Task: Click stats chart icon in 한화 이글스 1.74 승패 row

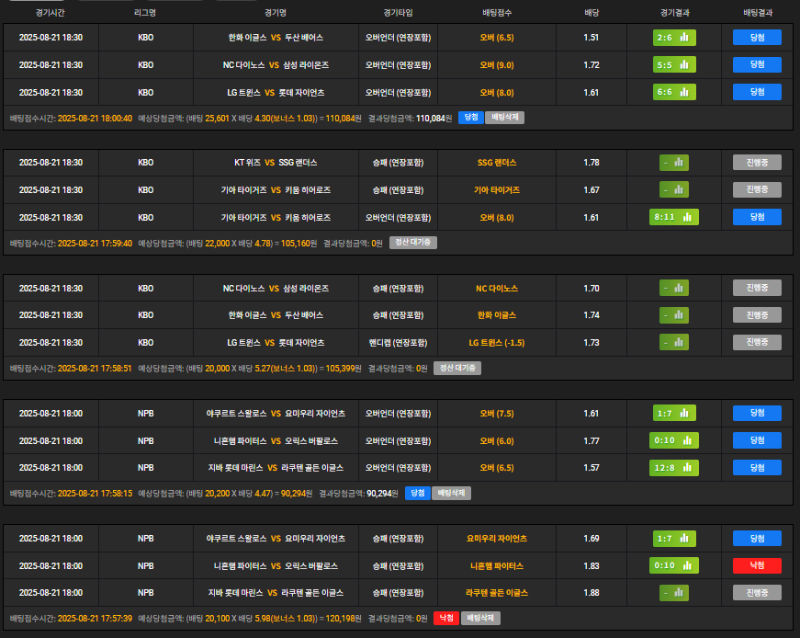Action: pyautogui.click(x=679, y=315)
